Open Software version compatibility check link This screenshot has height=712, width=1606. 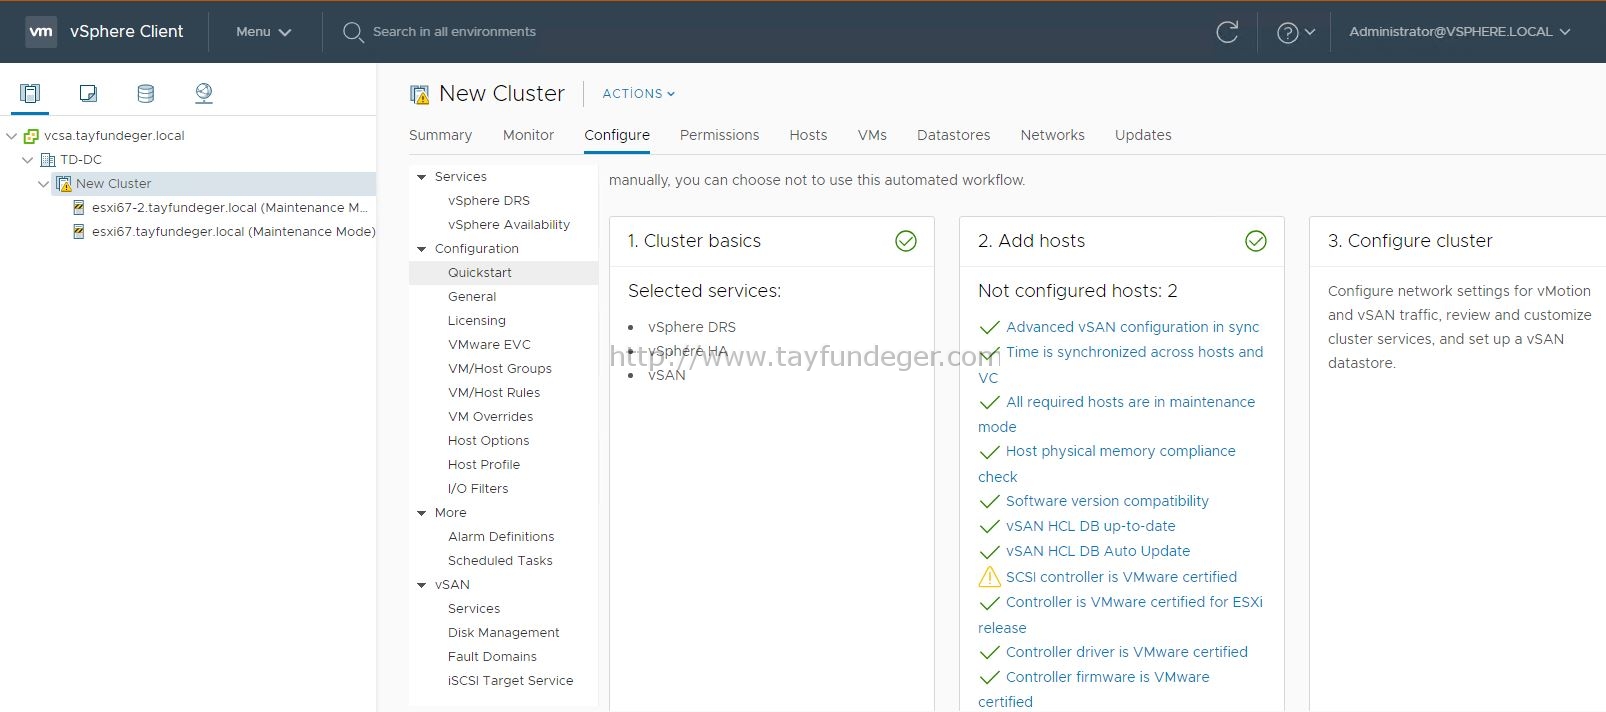pos(1107,501)
